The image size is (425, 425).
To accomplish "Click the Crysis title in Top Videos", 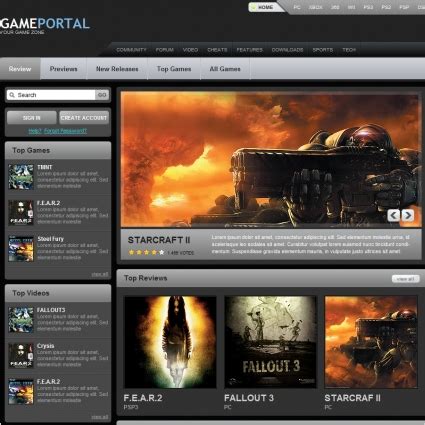I will click(x=46, y=346).
